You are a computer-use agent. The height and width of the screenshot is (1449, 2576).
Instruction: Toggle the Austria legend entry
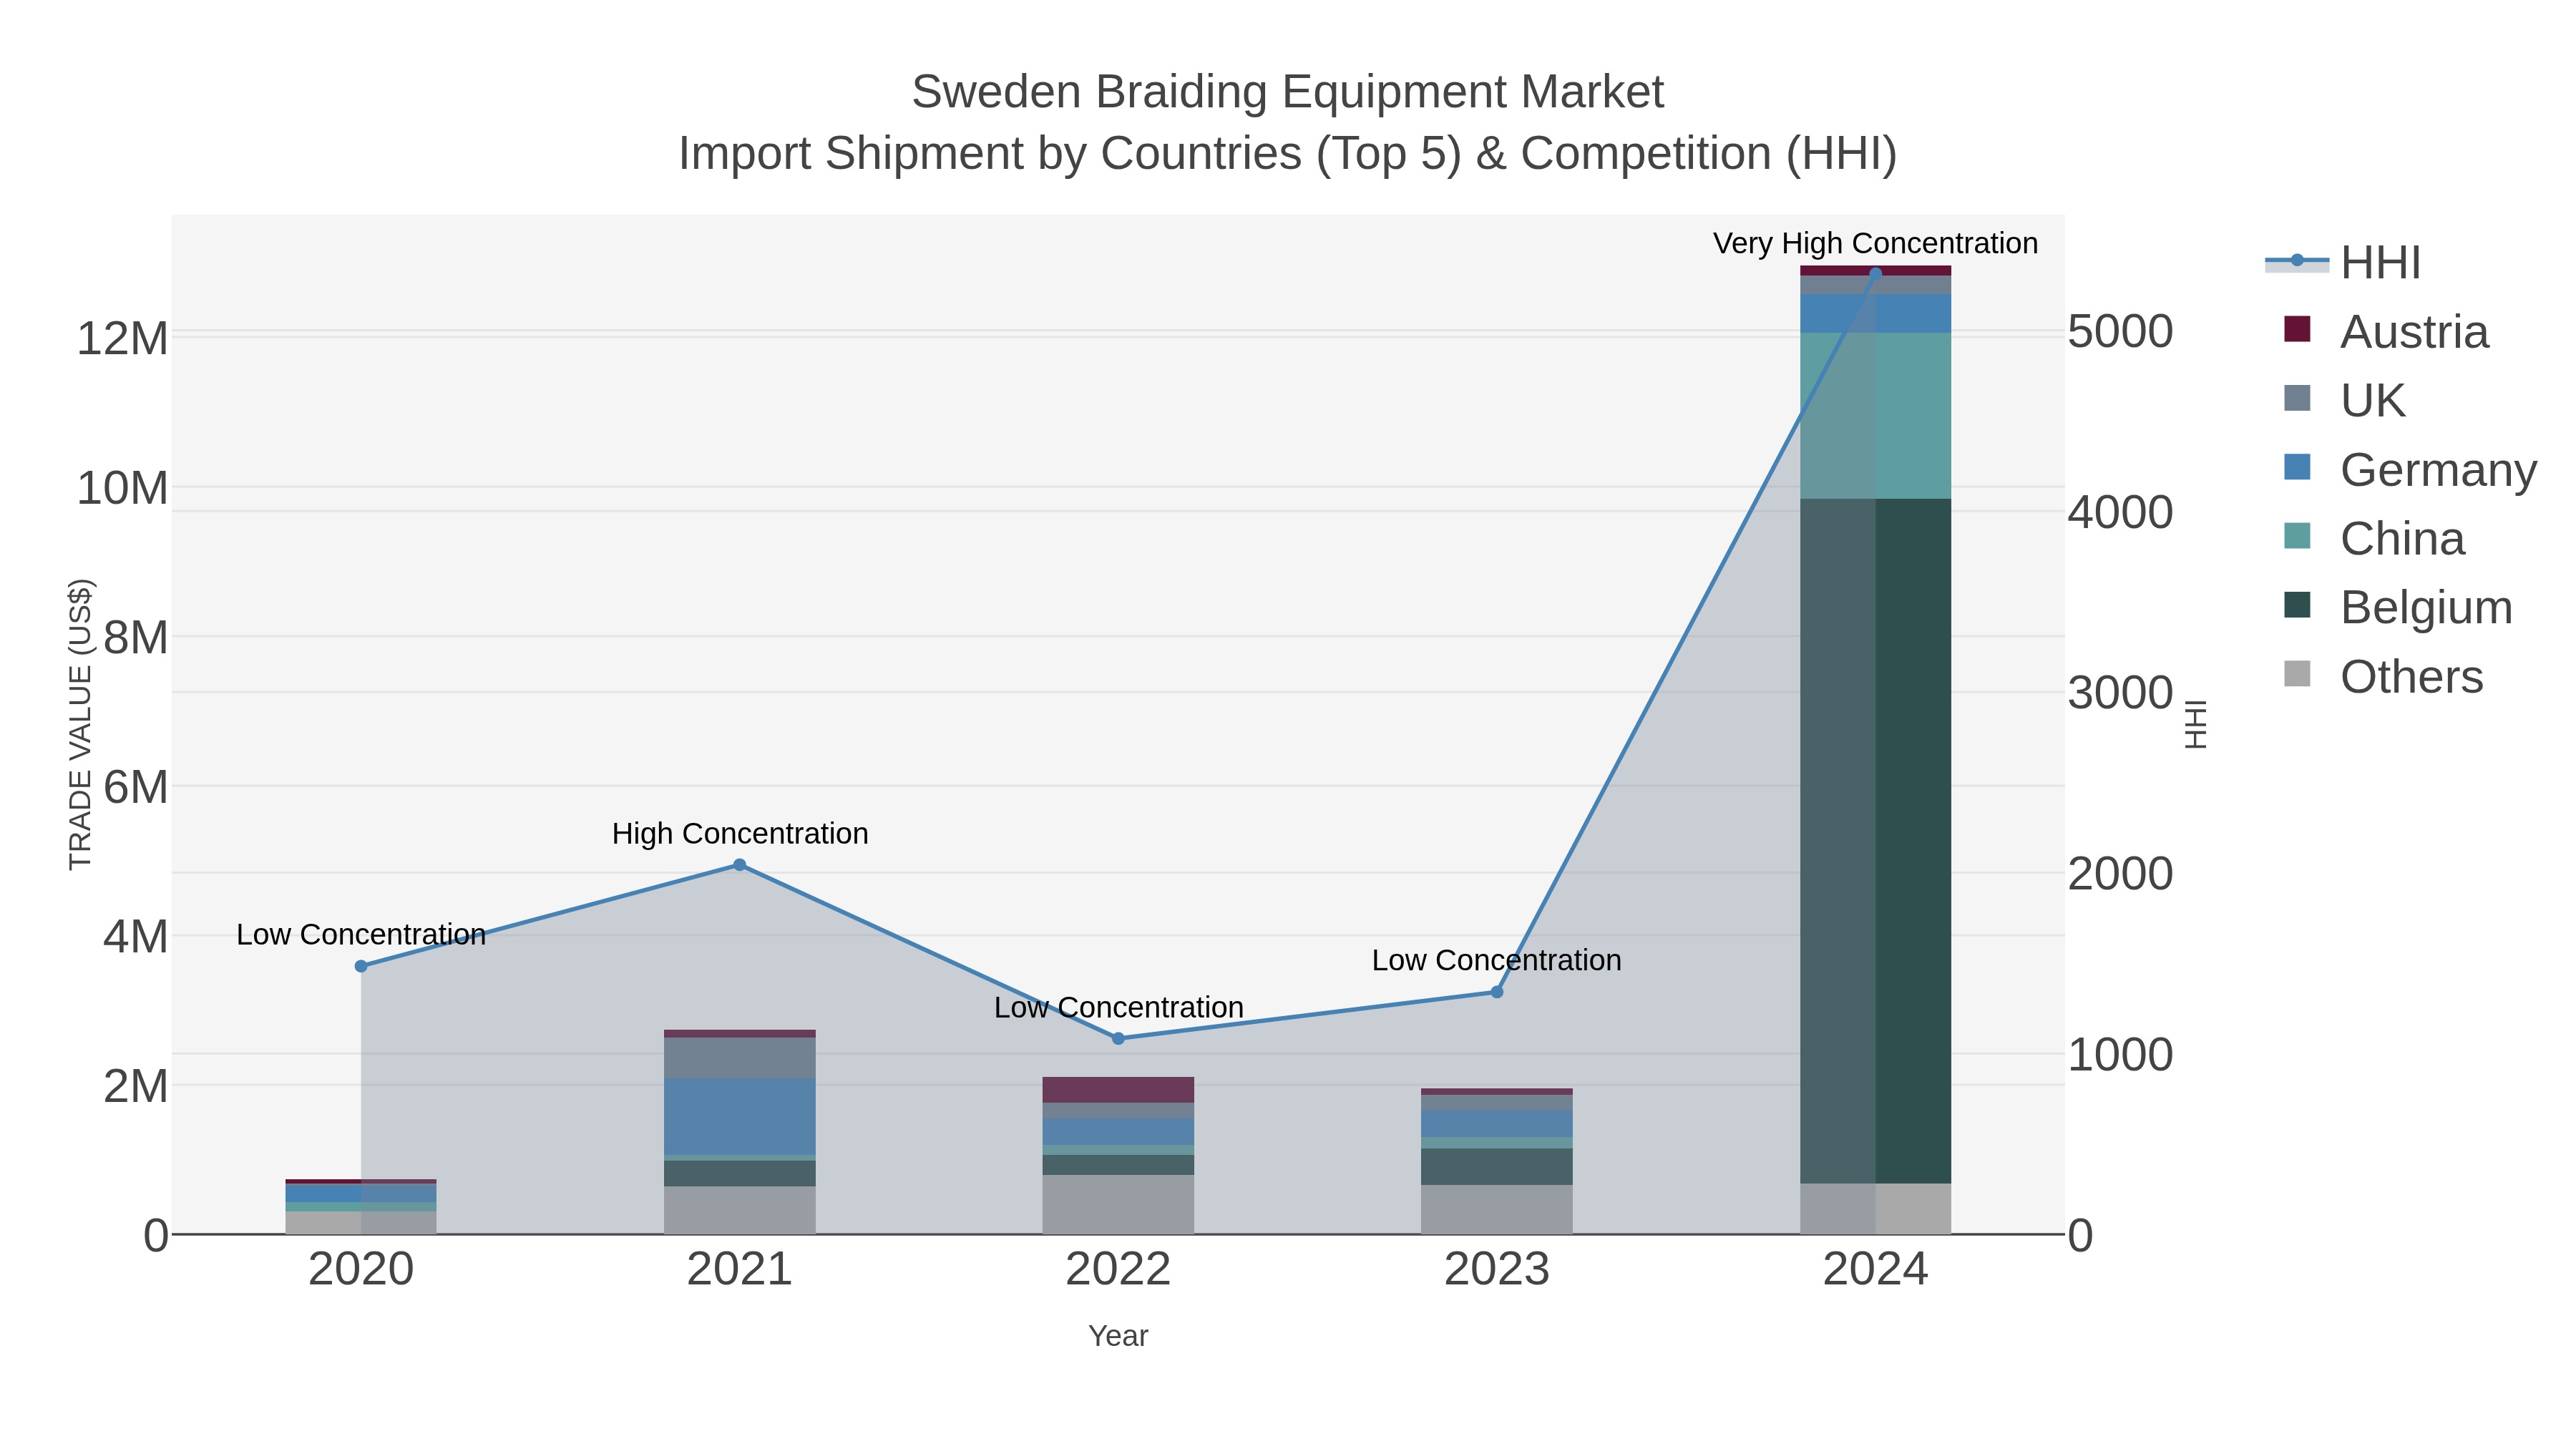pyautogui.click(x=2386, y=331)
